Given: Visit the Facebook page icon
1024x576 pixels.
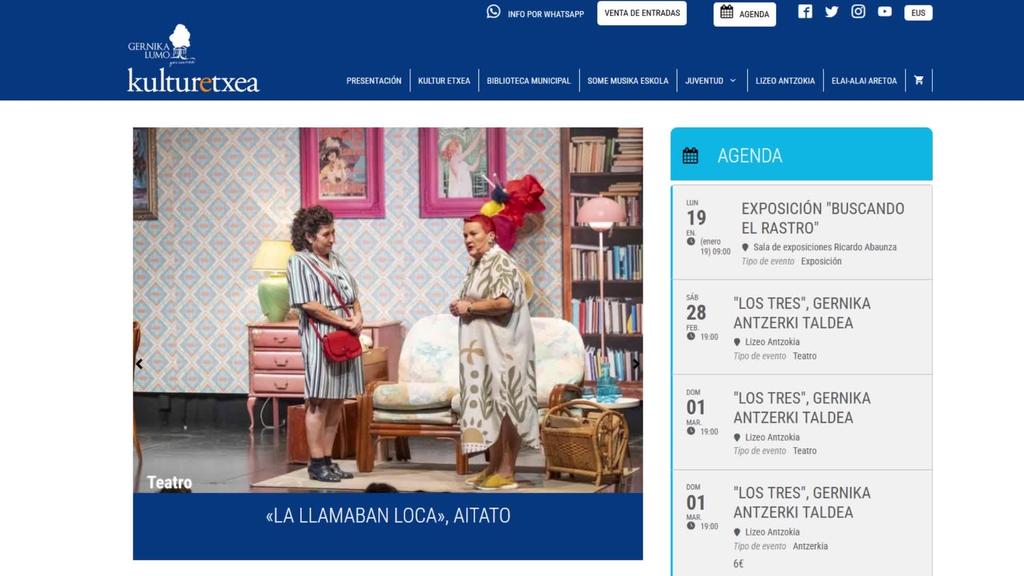Looking at the screenshot, I should (805, 12).
